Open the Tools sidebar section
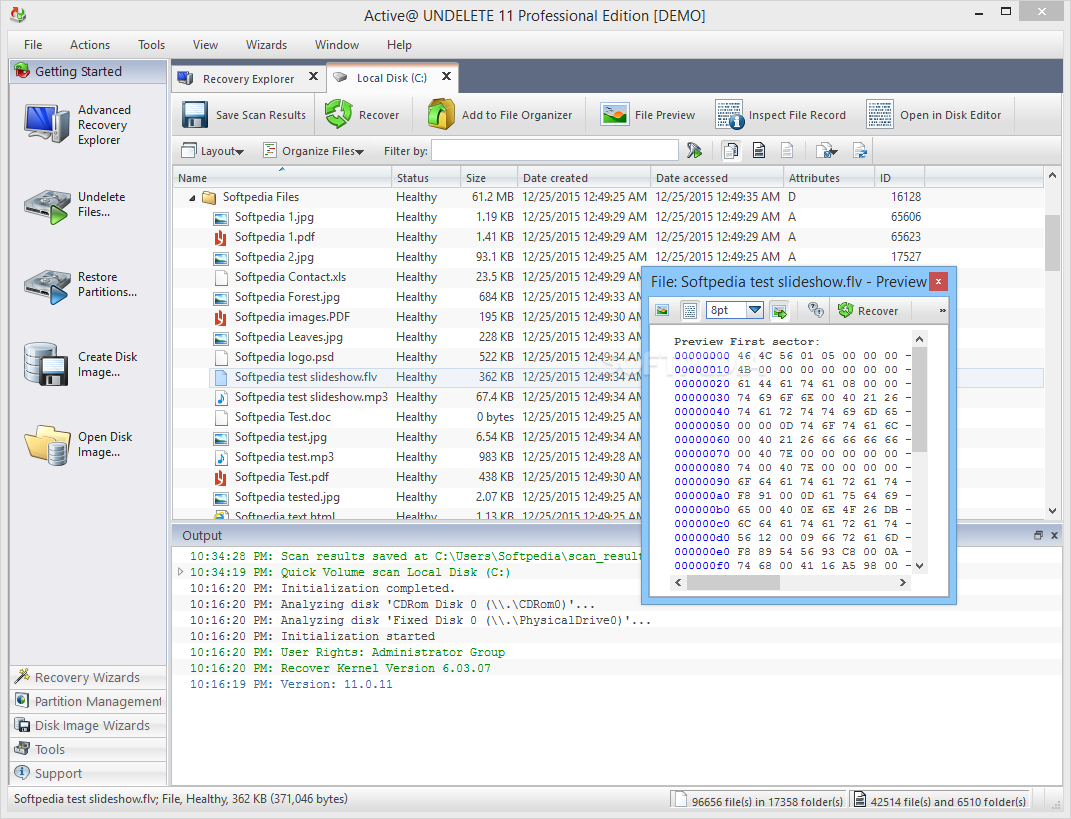The image size is (1071, 819). (88, 749)
